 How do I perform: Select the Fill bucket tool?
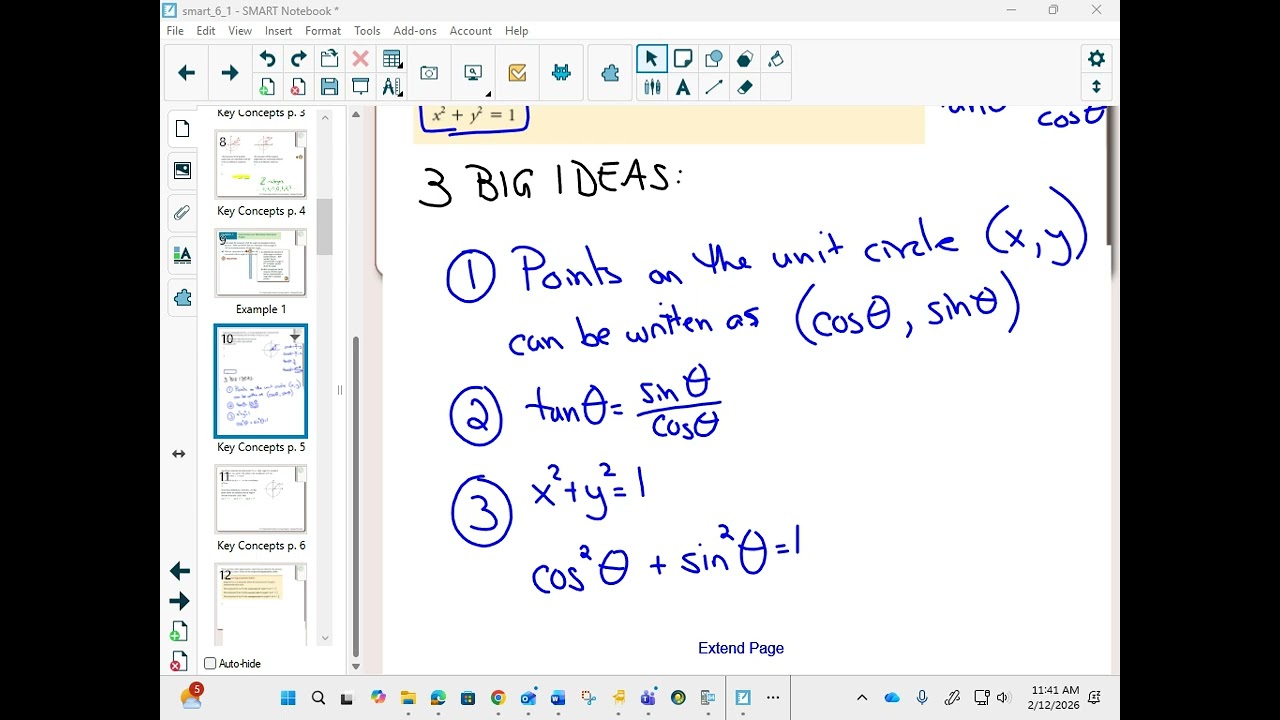[x=776, y=59]
